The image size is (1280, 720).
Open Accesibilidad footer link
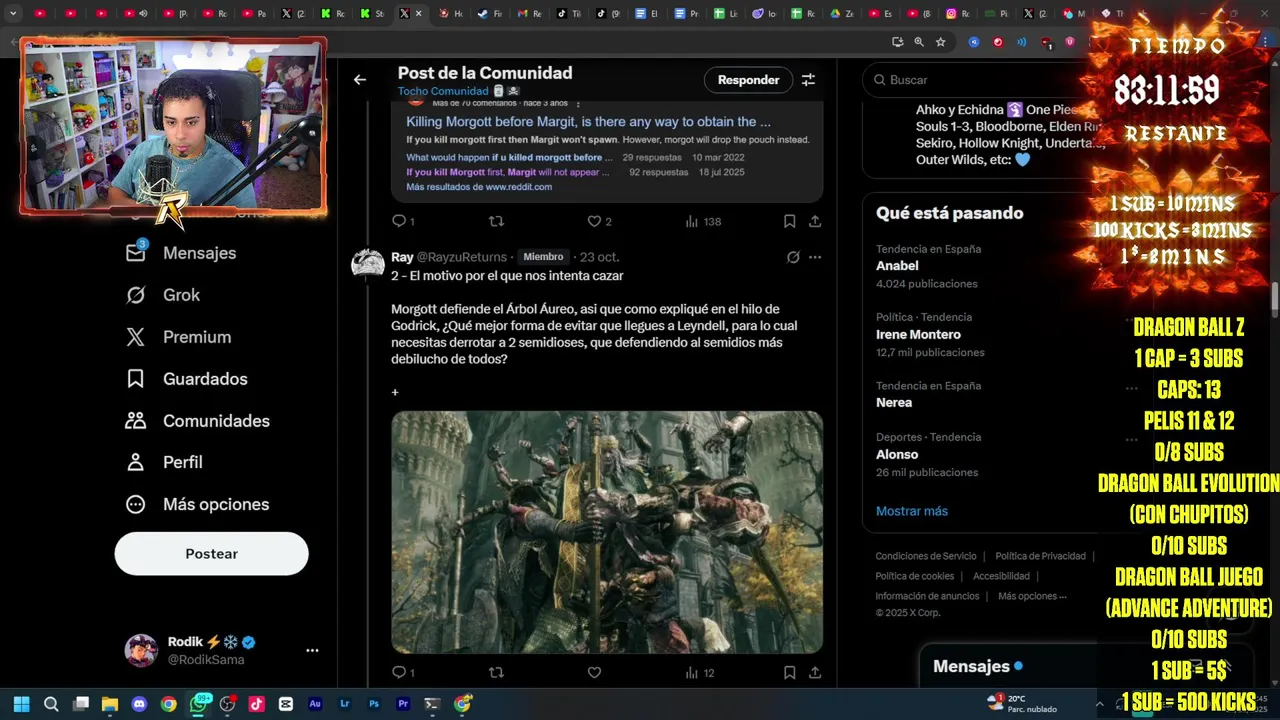tap(1001, 576)
